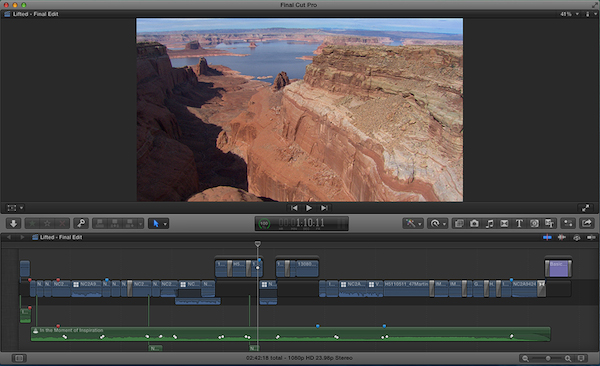Toggle the Inspector panel

click(x=568, y=223)
